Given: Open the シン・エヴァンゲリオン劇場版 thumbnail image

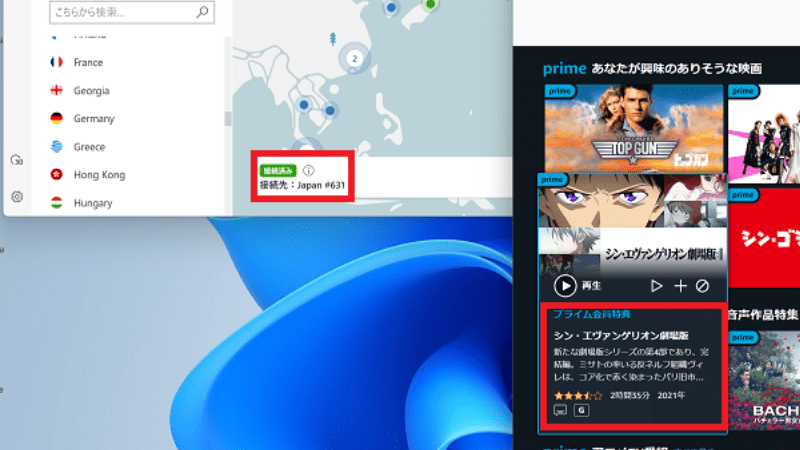Looking at the screenshot, I should (x=633, y=225).
